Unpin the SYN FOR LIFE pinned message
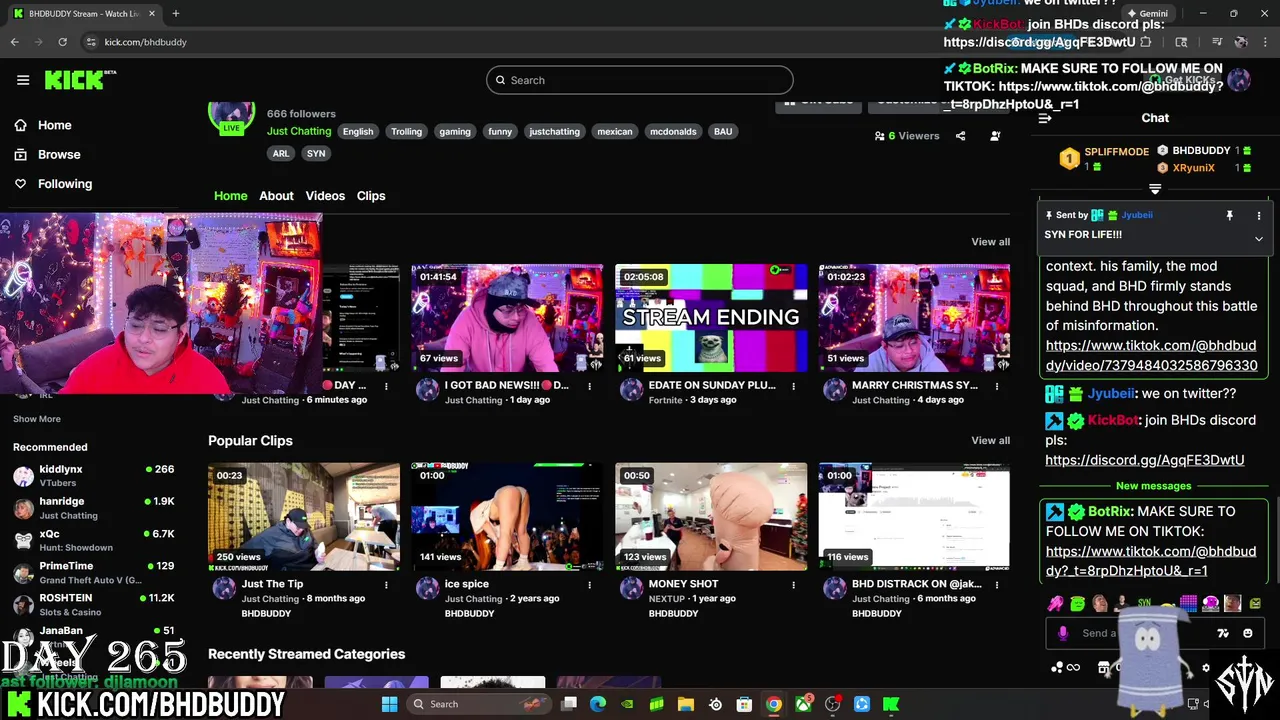 [x=1230, y=215]
